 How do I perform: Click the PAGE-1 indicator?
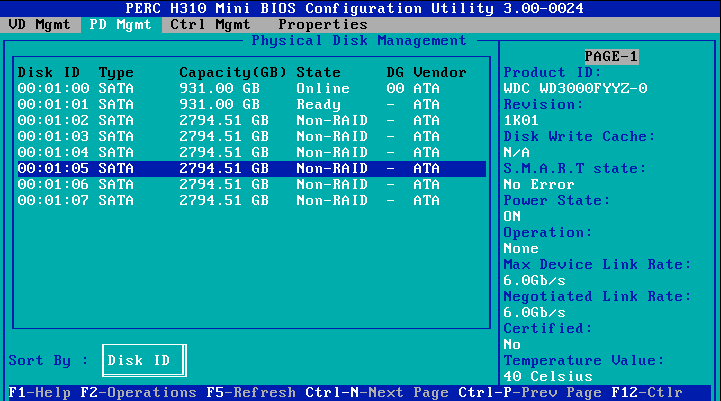pyautogui.click(x=610, y=57)
